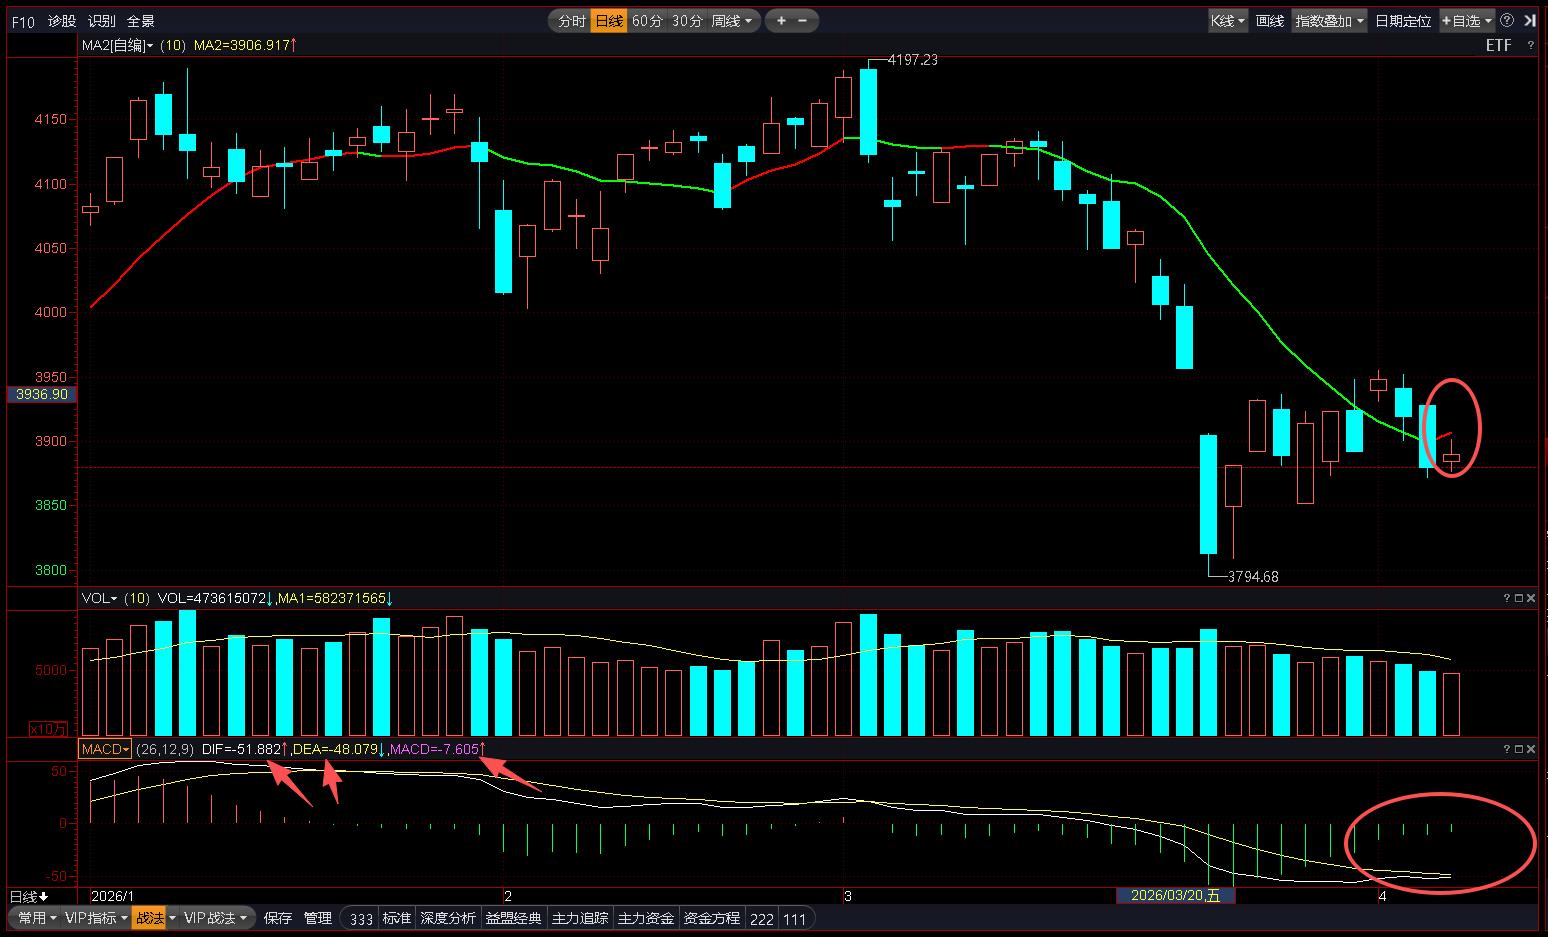Screen dimensions: 1548x937
Task: Maximize the MACD indicator panel
Action: pos(1518,749)
